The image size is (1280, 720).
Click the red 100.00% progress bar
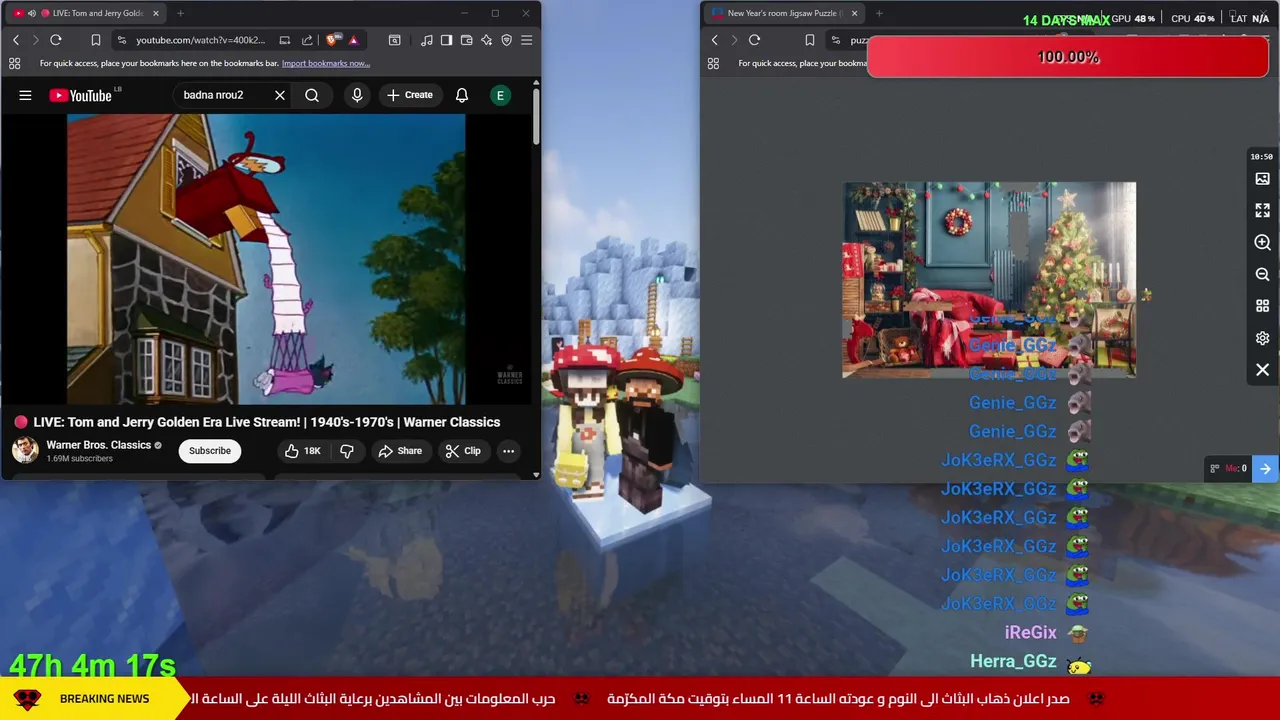pyautogui.click(x=1068, y=57)
